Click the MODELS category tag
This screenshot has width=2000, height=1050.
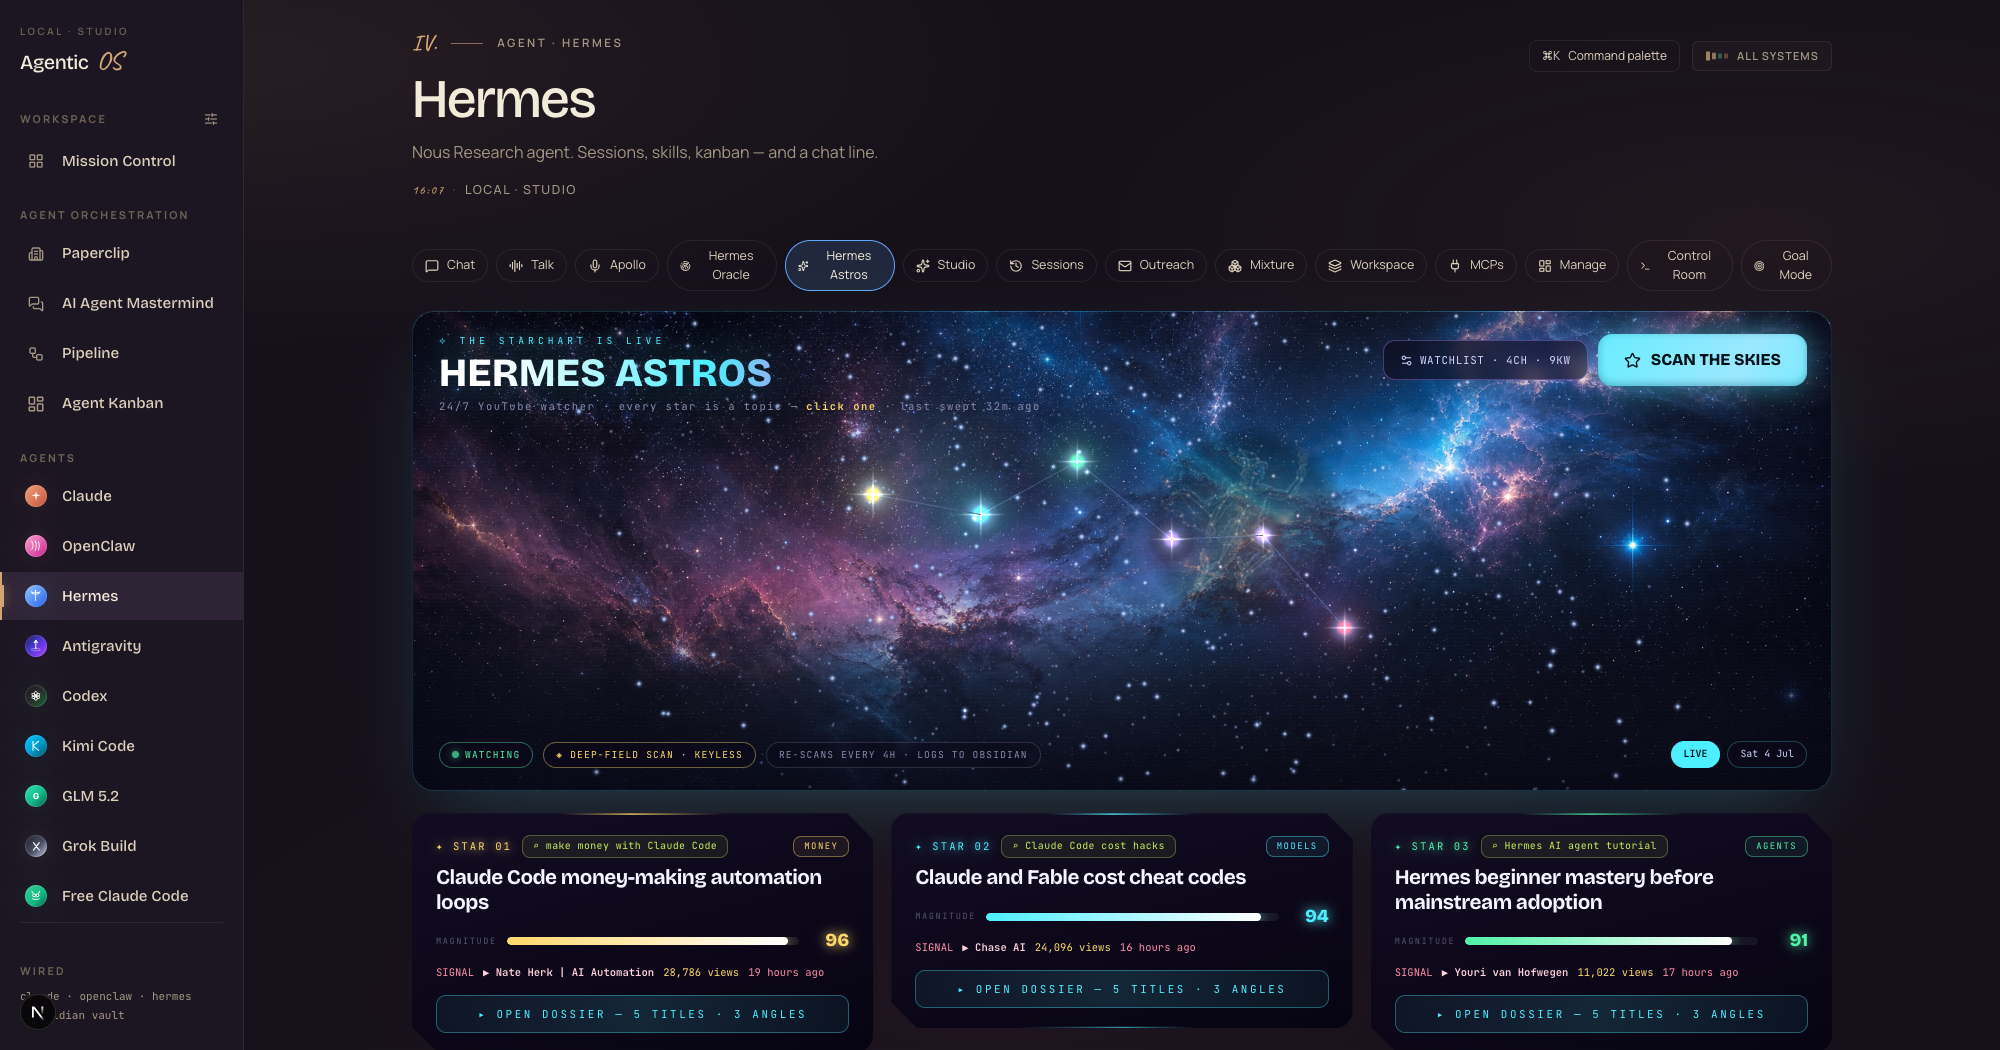[x=1297, y=846]
